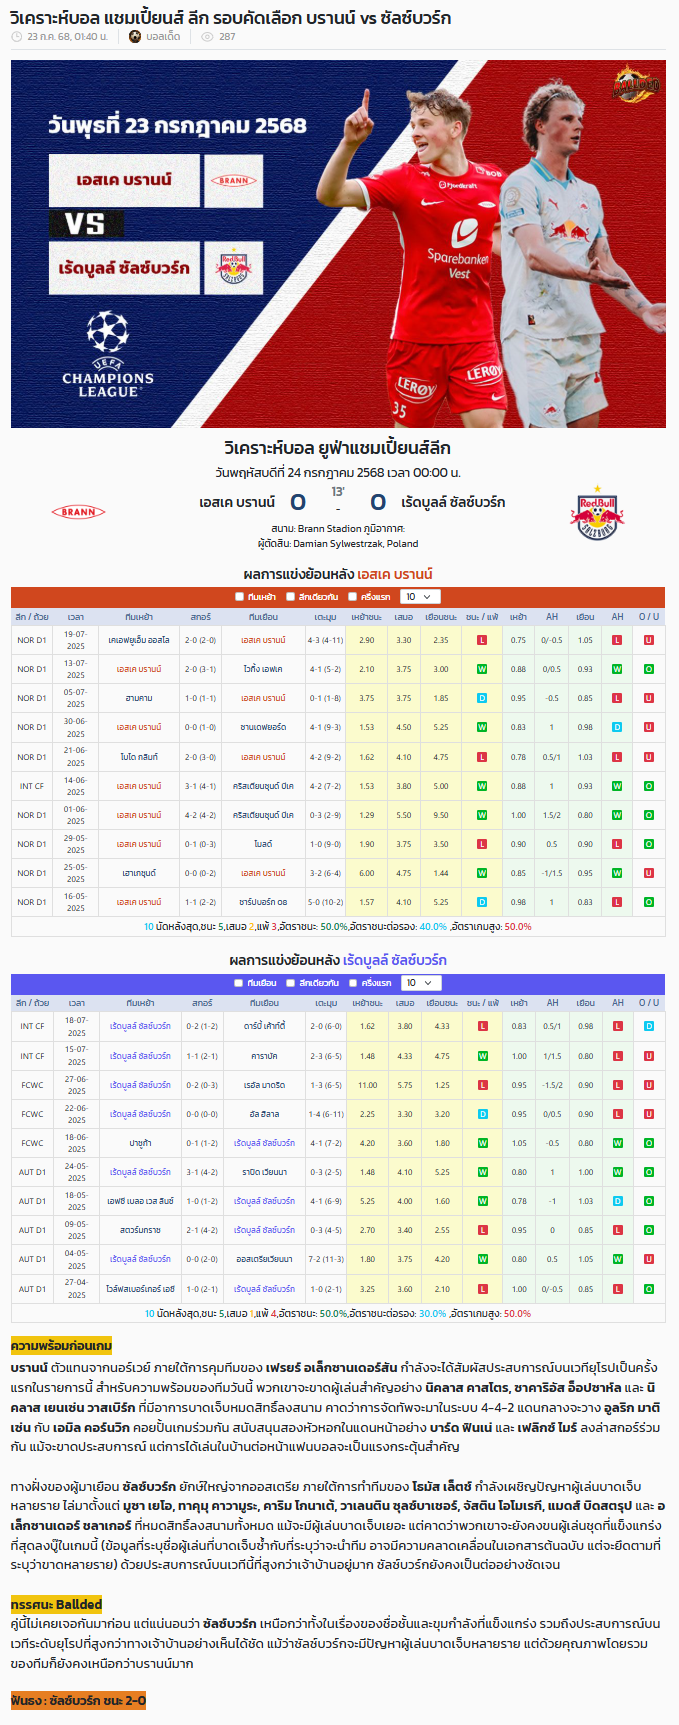Enable the ทีมเหย้า checkbox in the Brann table
This screenshot has height=1725, width=679.
tap(239, 597)
